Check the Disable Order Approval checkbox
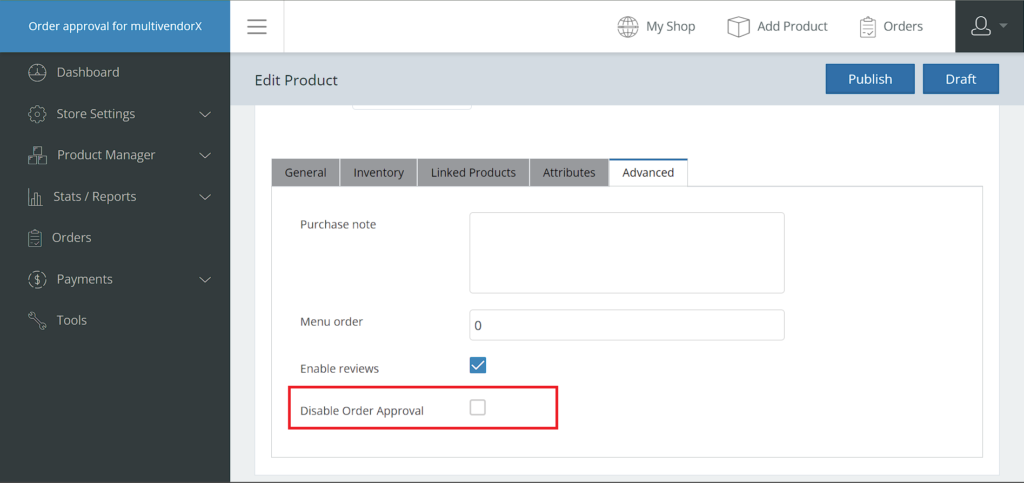The width and height of the screenshot is (1024, 483). tap(477, 407)
